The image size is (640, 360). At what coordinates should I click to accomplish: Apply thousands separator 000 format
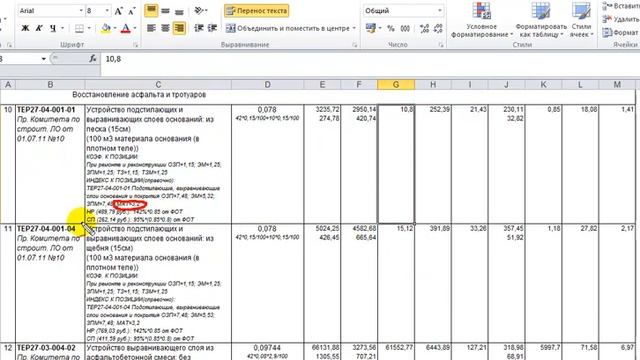tap(405, 28)
